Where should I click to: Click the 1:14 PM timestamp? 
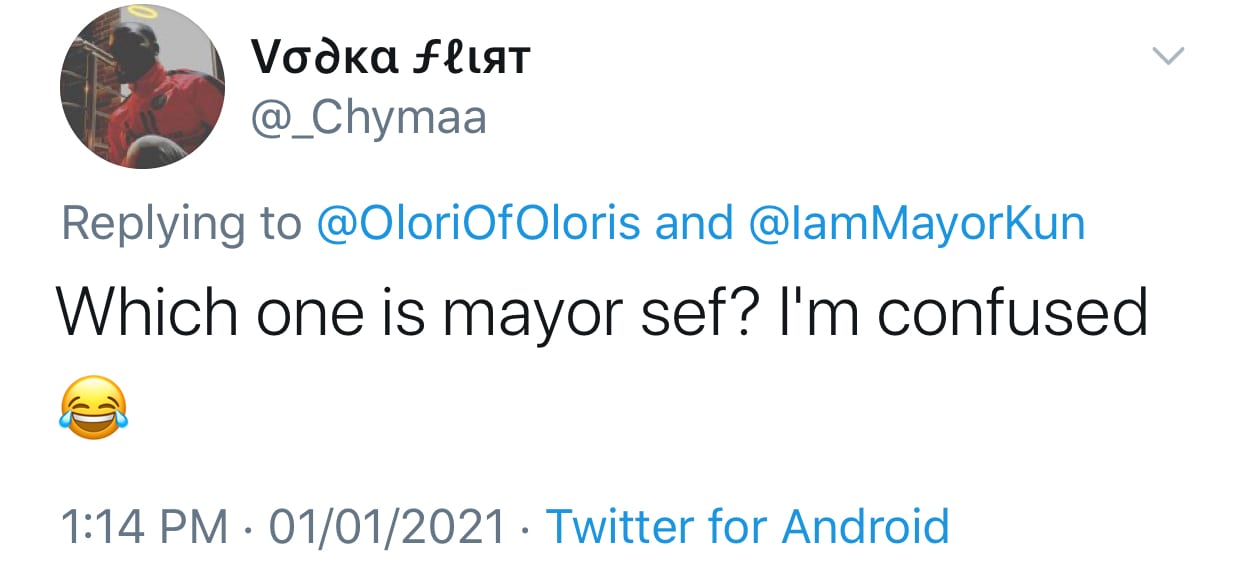click(x=144, y=526)
